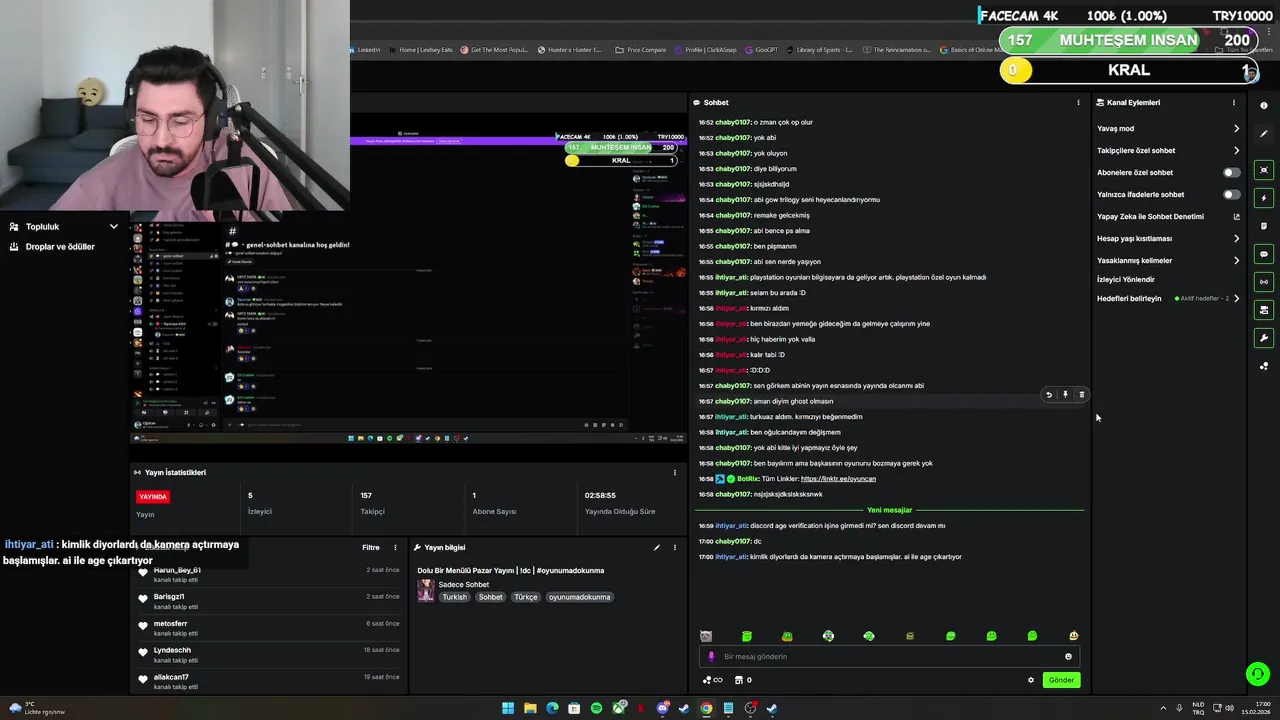Open Yayın İstatistikleri three-dot menu
This screenshot has height=720, width=1280.
[674, 473]
